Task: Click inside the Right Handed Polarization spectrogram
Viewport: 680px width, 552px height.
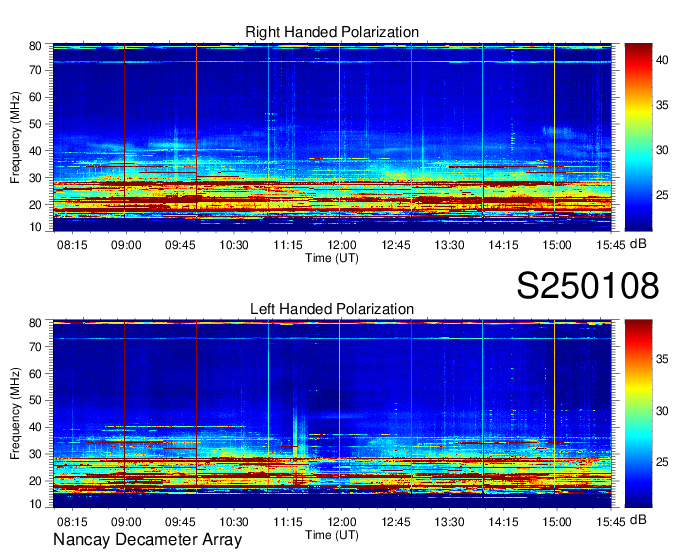Action: coord(332,137)
